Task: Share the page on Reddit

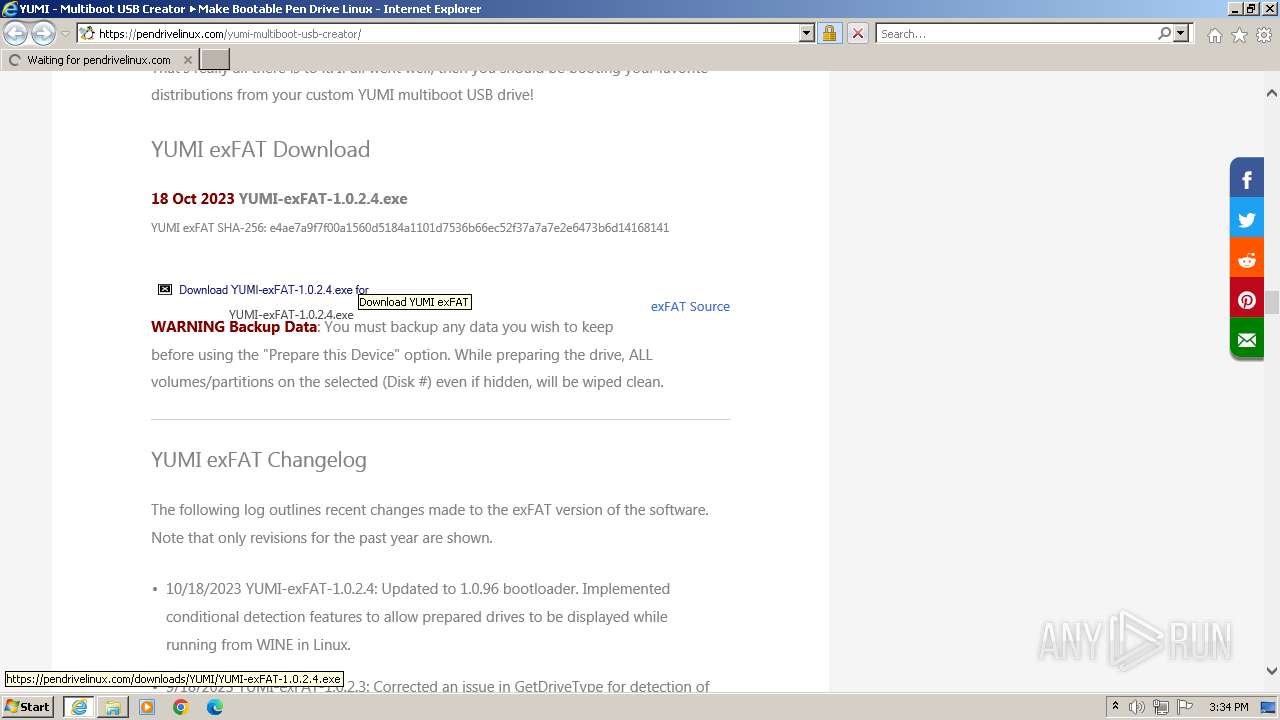Action: point(1247,260)
